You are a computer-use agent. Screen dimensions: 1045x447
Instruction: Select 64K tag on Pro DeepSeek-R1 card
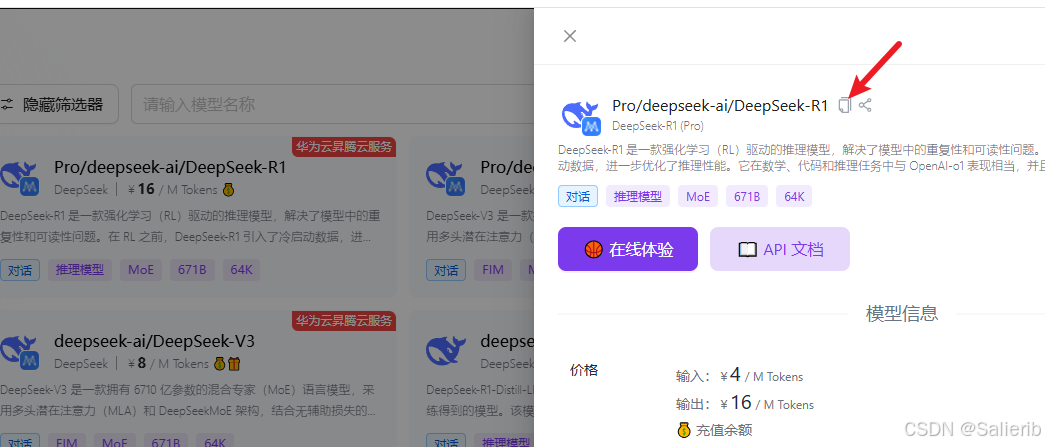click(x=241, y=270)
